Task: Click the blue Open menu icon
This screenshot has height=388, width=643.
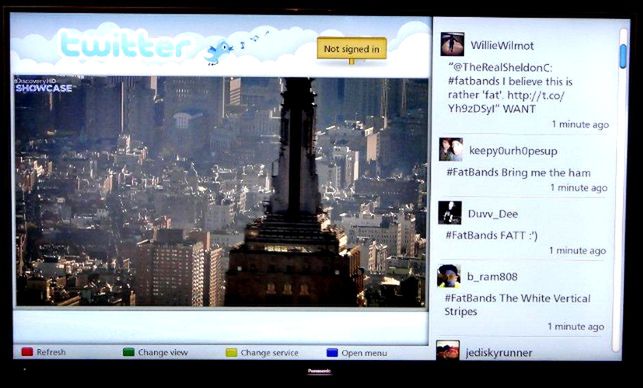Action: [x=332, y=353]
